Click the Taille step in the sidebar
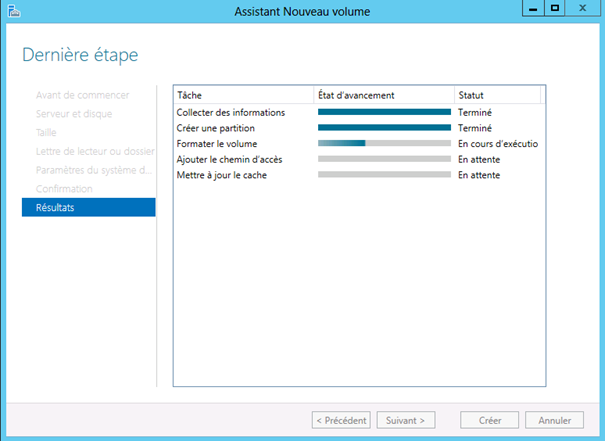The image size is (605, 441). [48, 132]
